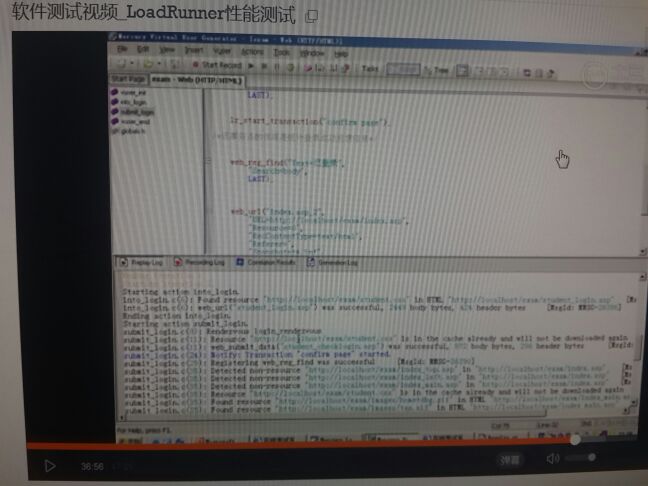Click the open script toolbar icon
This screenshot has width=648, height=486.
(x=148, y=64)
